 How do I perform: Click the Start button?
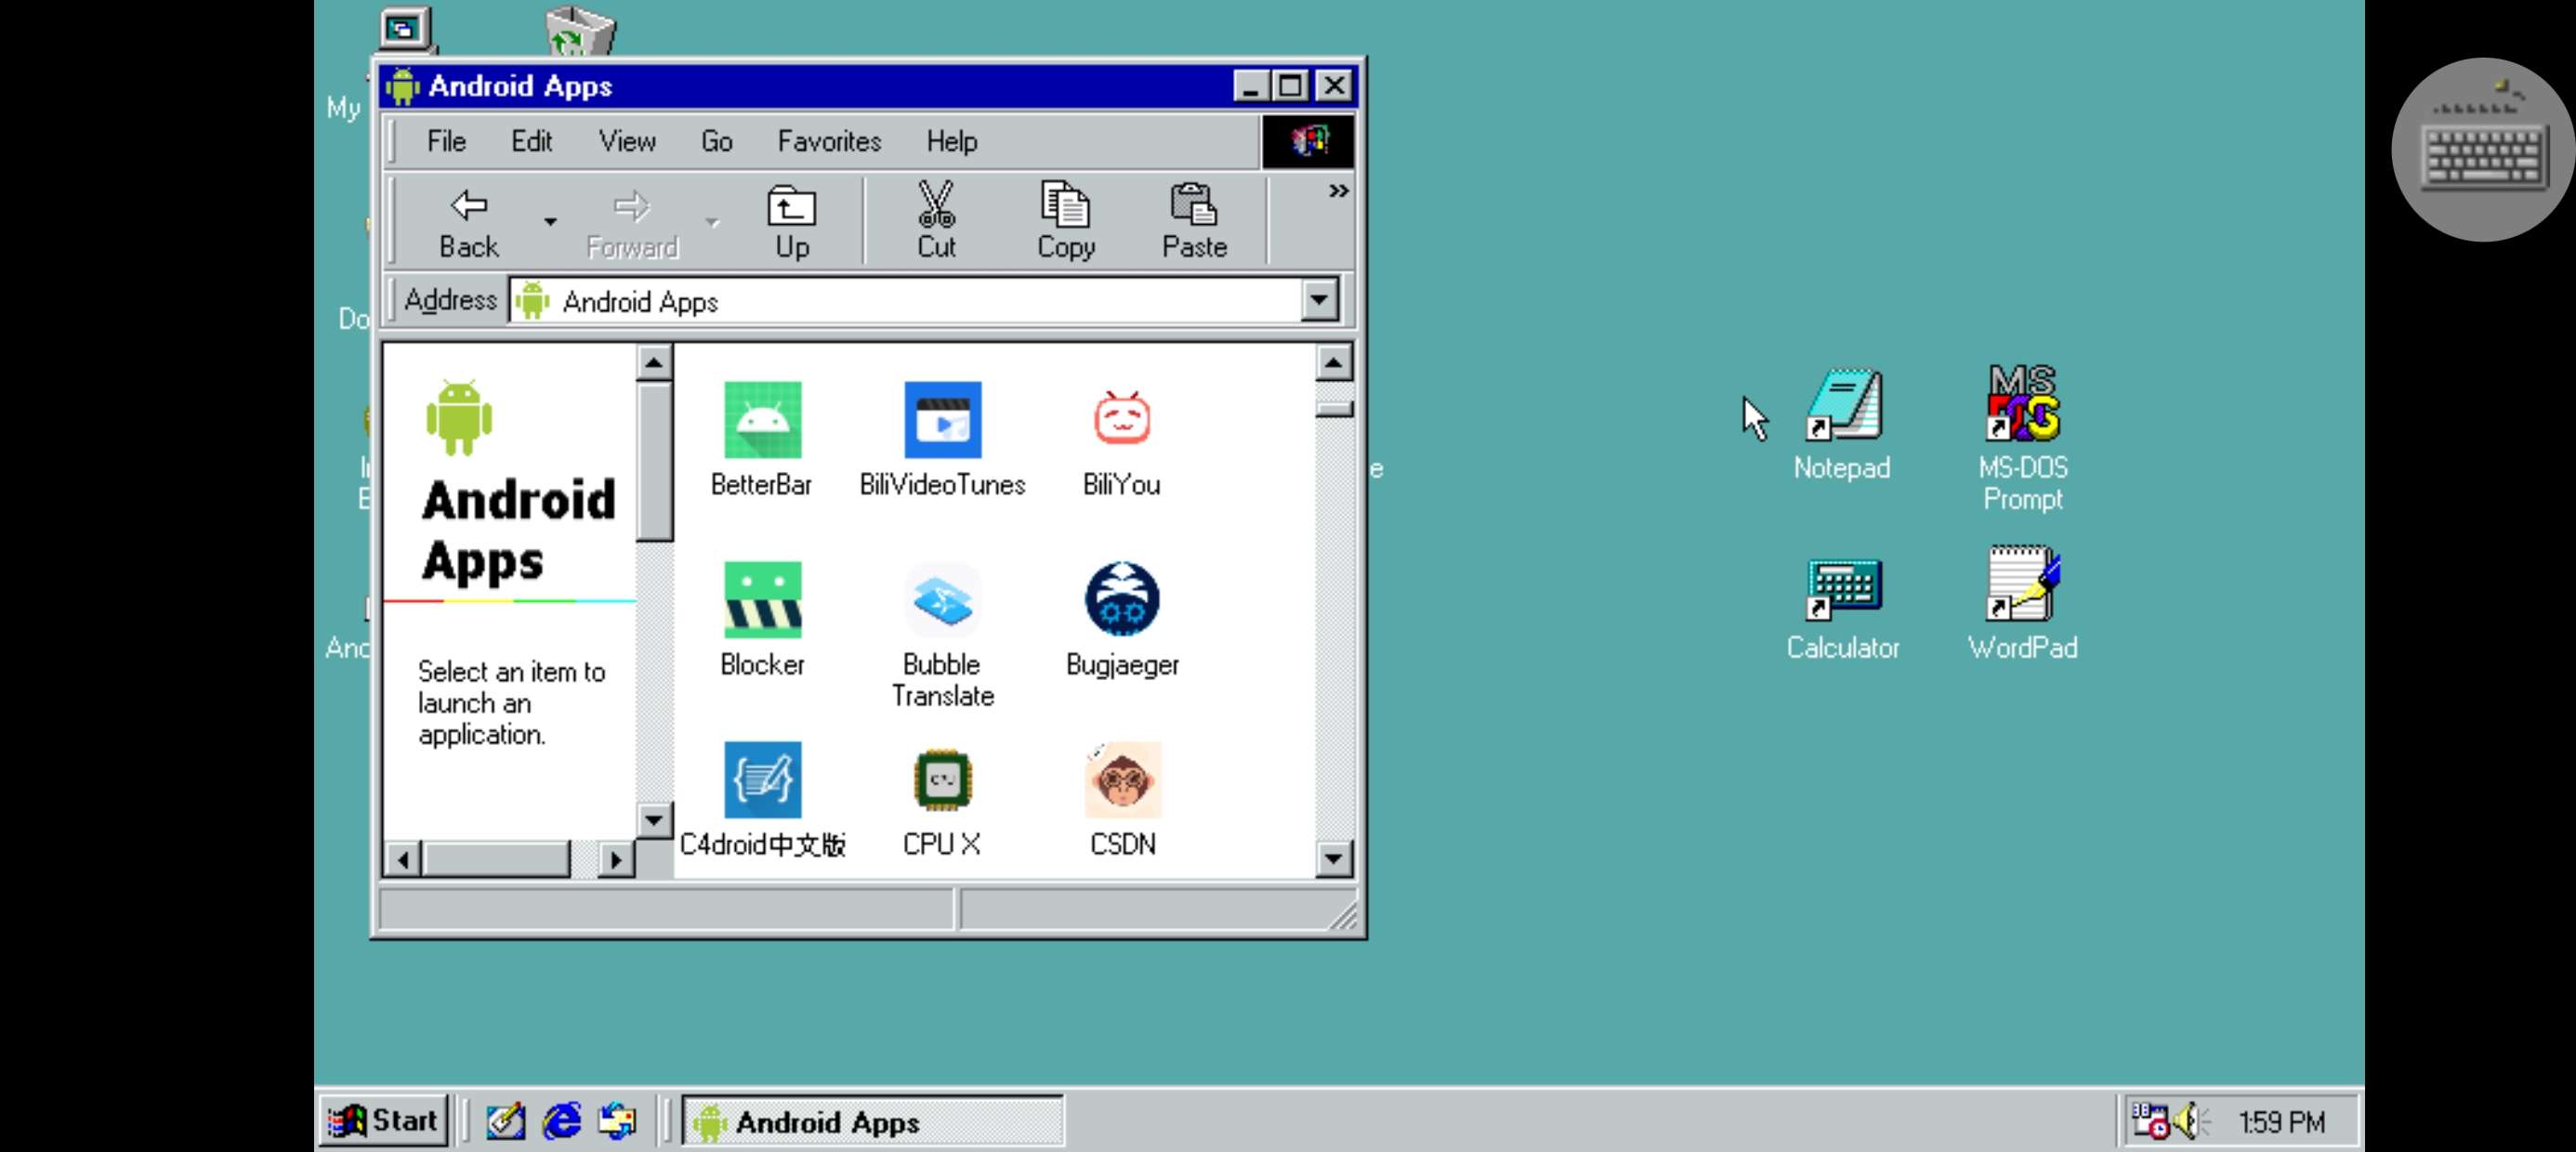384,1120
